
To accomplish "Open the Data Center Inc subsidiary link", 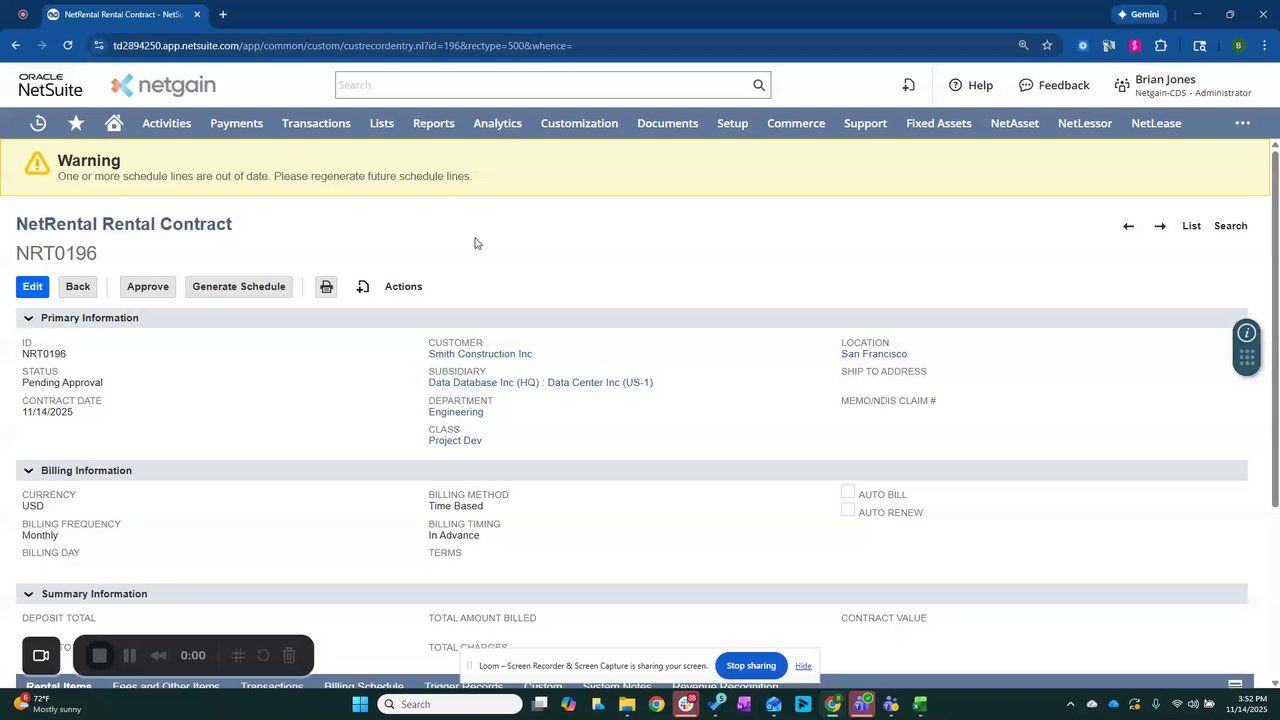I will pyautogui.click(x=541, y=383).
